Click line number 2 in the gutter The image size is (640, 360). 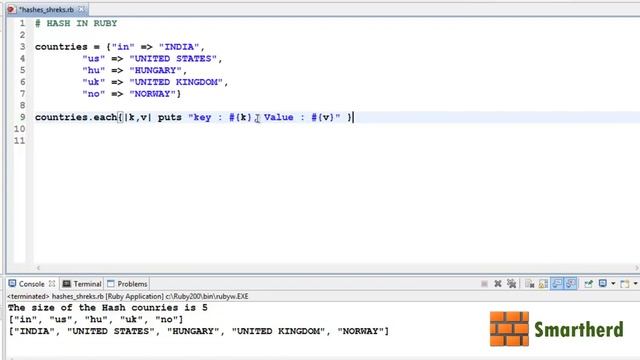tap(22, 35)
